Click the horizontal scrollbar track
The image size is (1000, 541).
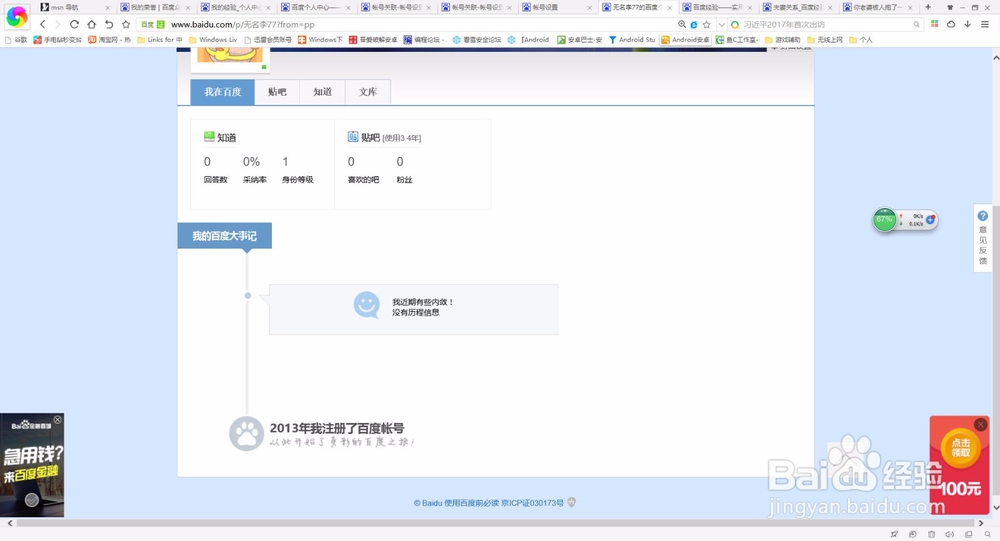[x=495, y=523]
